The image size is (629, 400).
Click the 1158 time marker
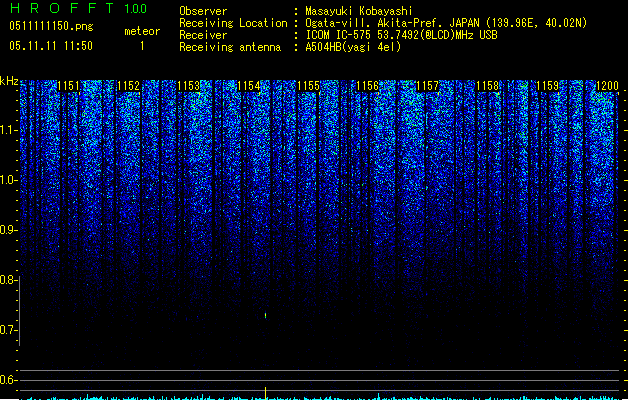pos(487,86)
